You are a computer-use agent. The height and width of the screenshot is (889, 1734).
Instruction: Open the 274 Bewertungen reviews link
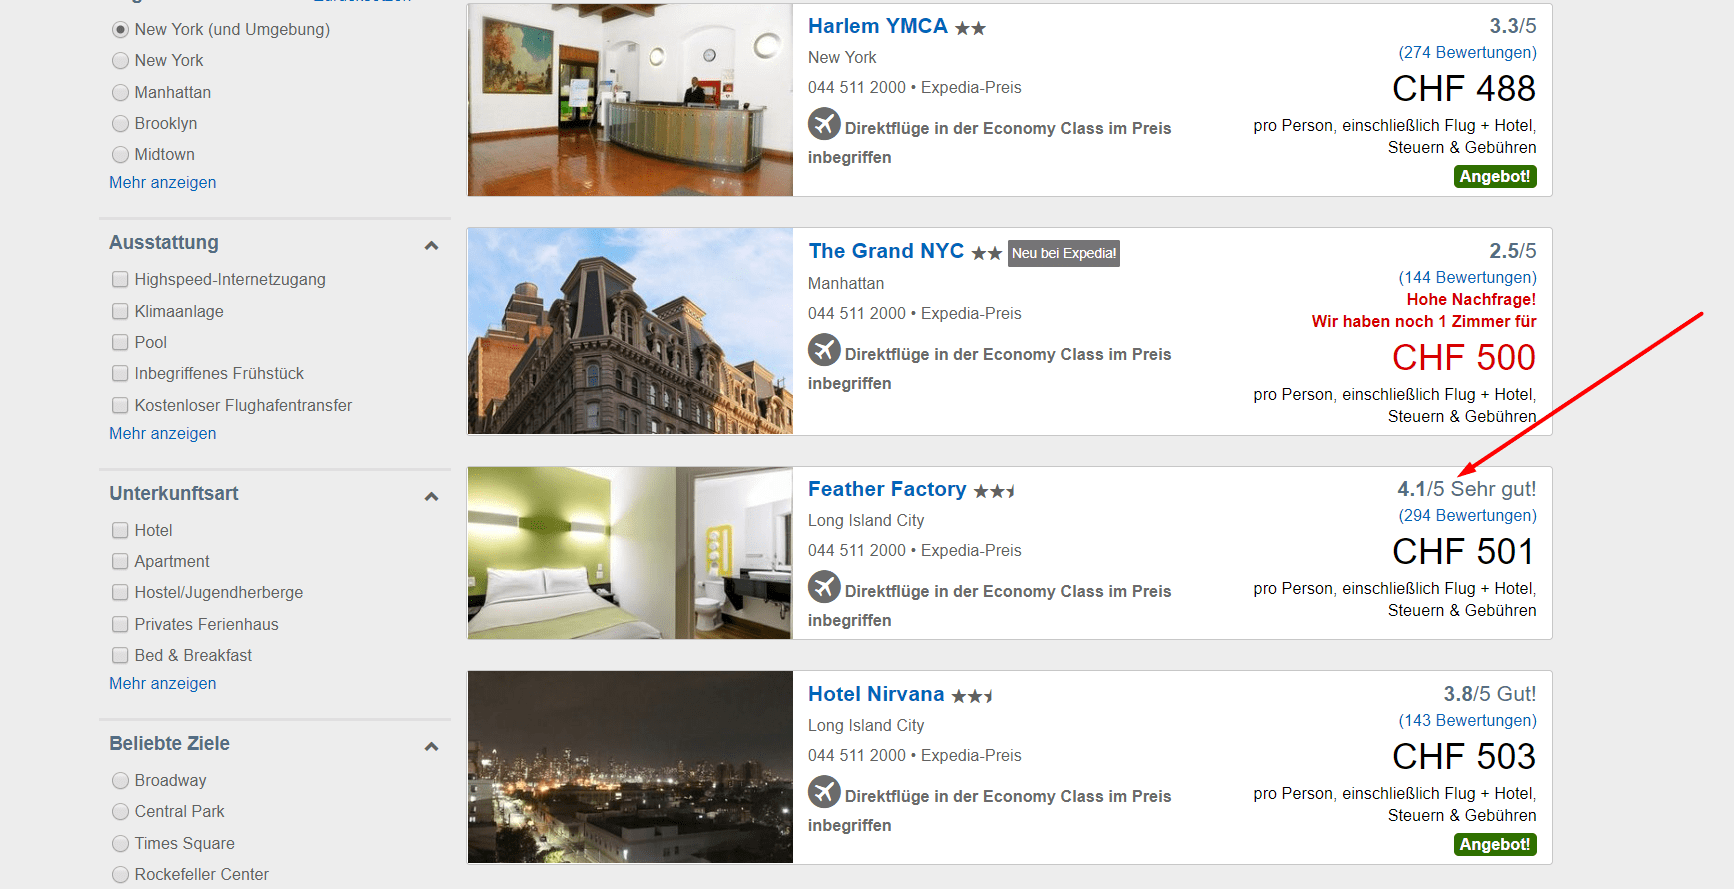[x=1467, y=52]
